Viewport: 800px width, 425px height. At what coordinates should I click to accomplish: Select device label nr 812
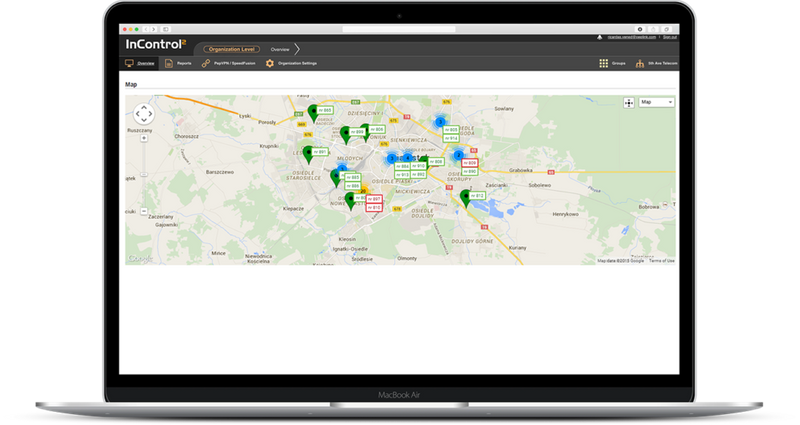tap(477, 195)
